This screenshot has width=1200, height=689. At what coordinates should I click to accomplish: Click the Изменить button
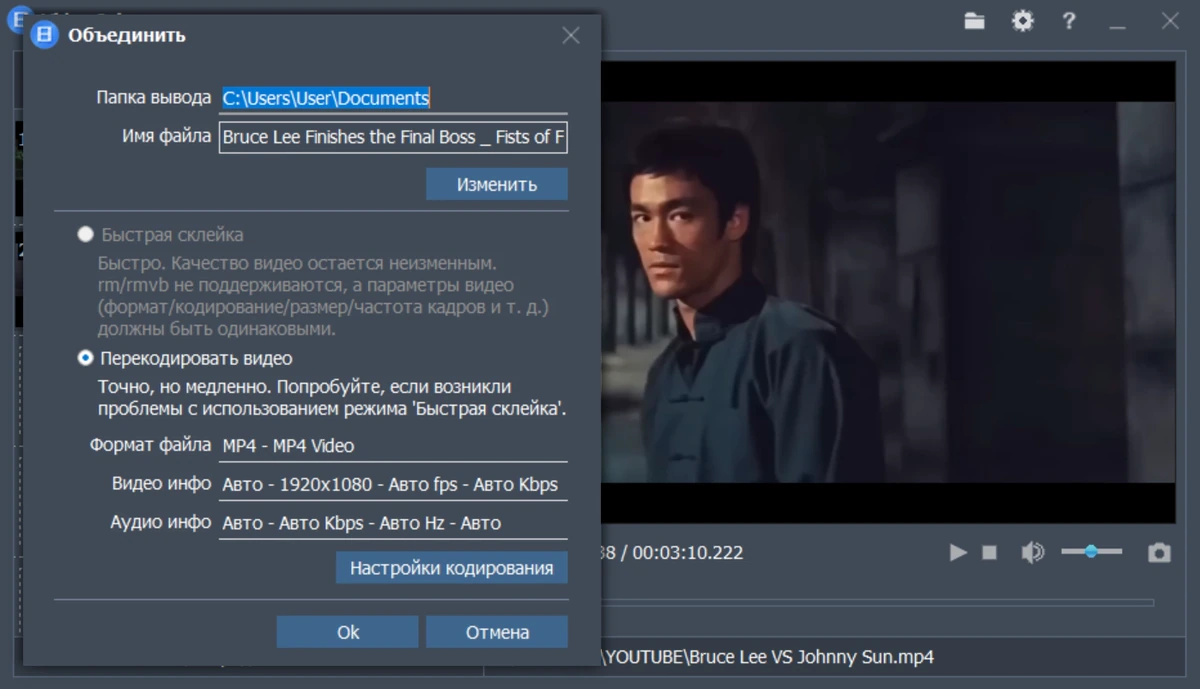pos(497,184)
